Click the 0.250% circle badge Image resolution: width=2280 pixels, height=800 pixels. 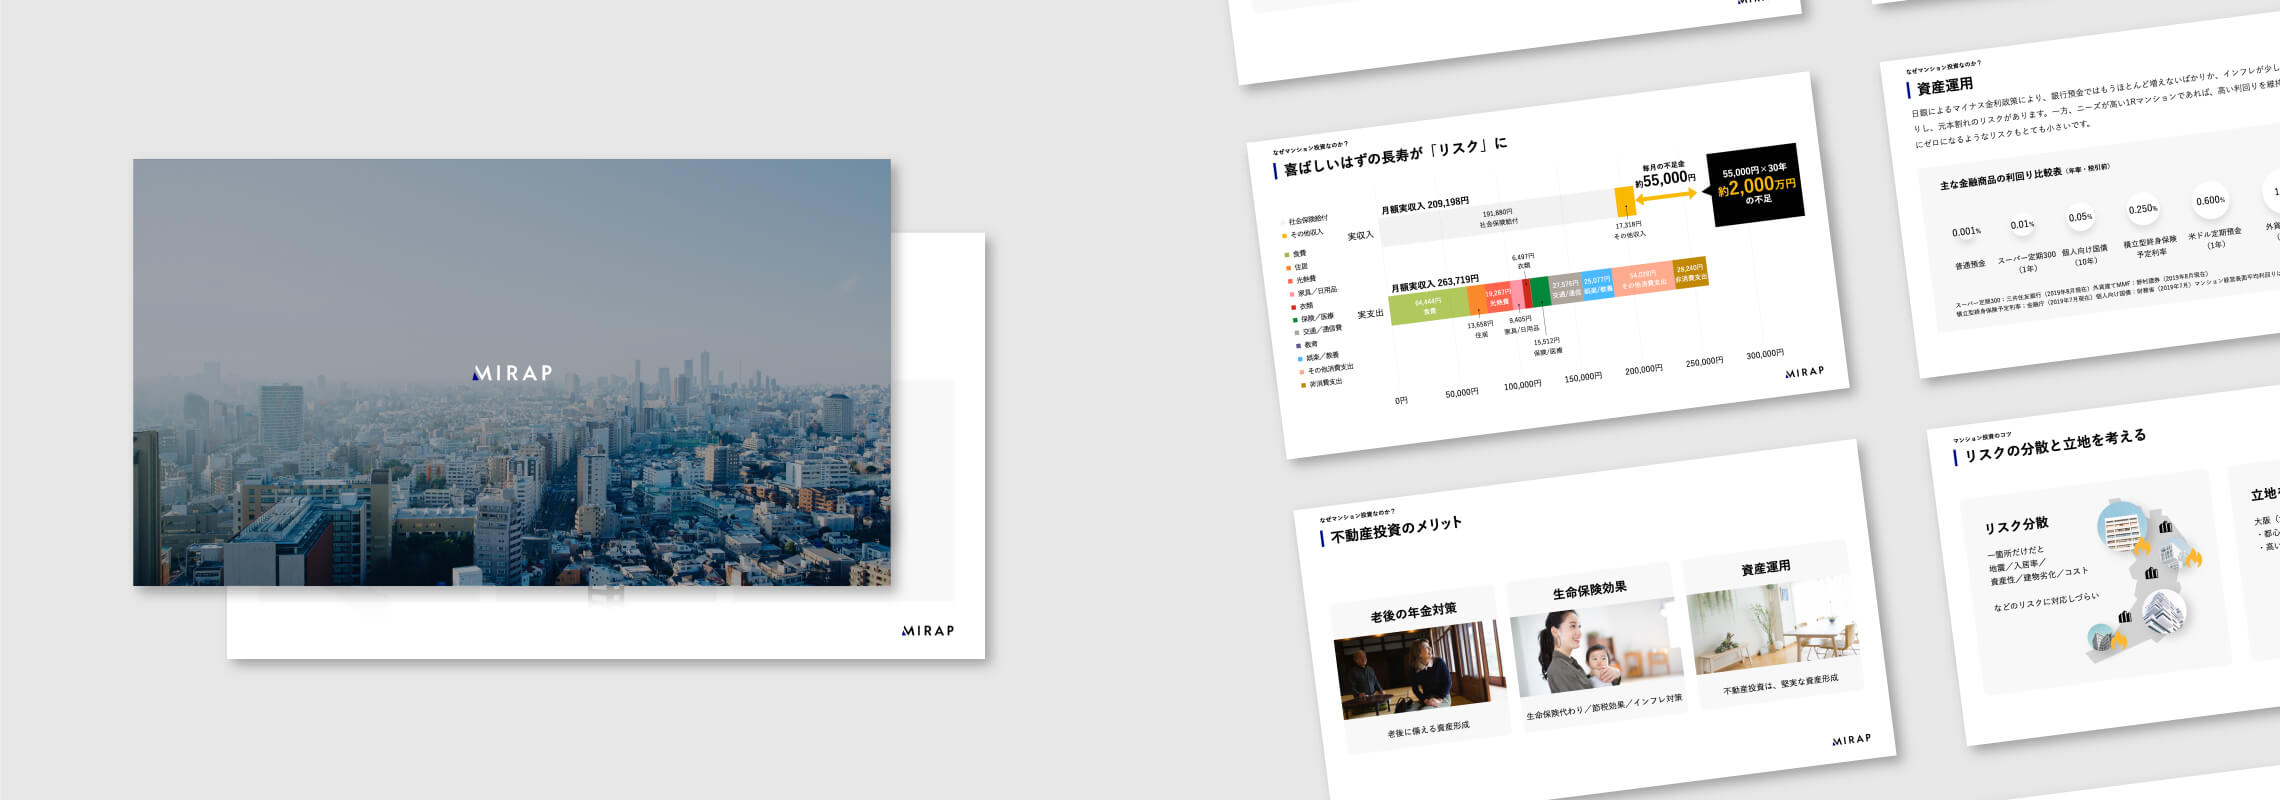tap(2142, 209)
